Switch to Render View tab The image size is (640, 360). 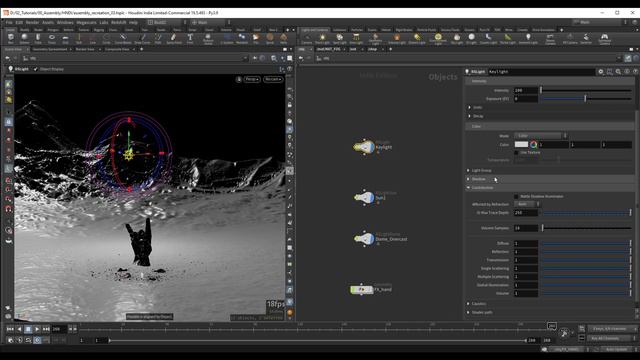coord(85,49)
